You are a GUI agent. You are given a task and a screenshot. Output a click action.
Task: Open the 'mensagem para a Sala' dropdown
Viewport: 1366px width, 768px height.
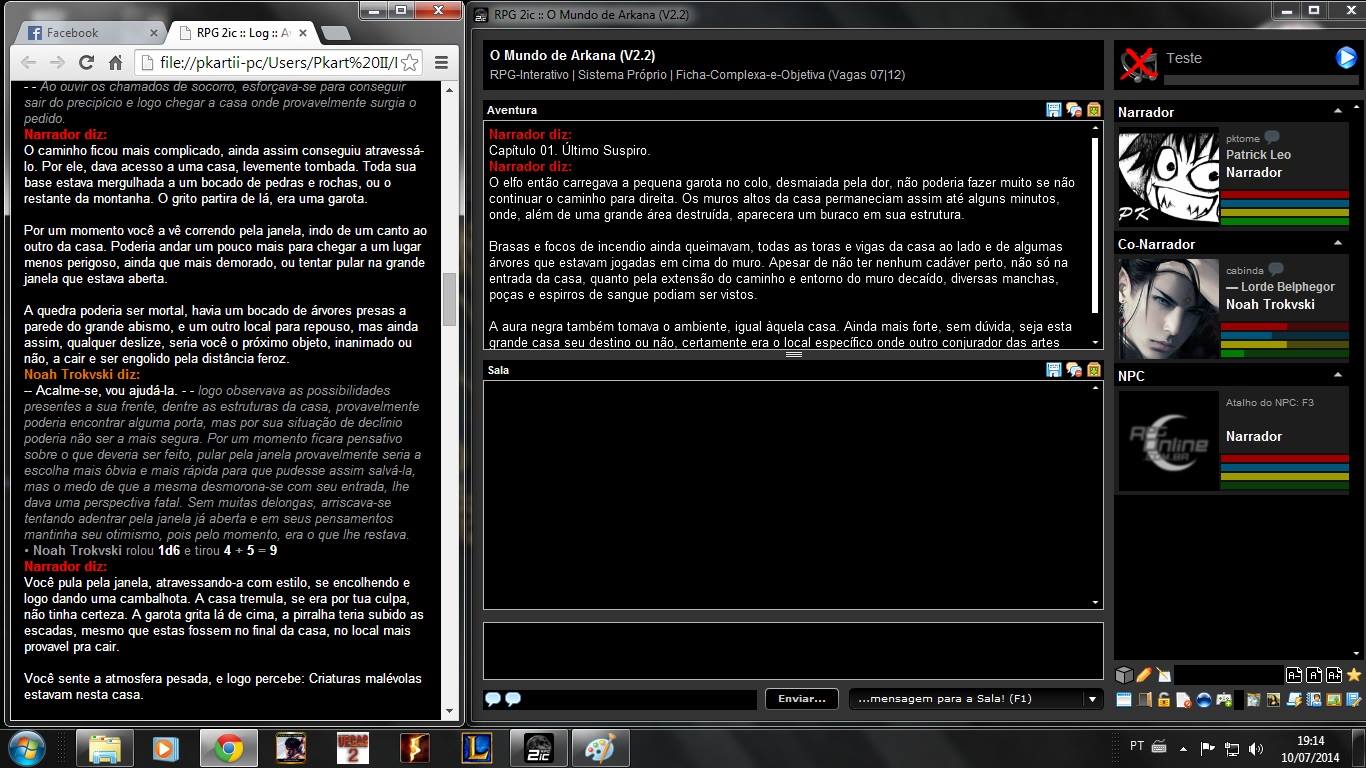point(1092,700)
